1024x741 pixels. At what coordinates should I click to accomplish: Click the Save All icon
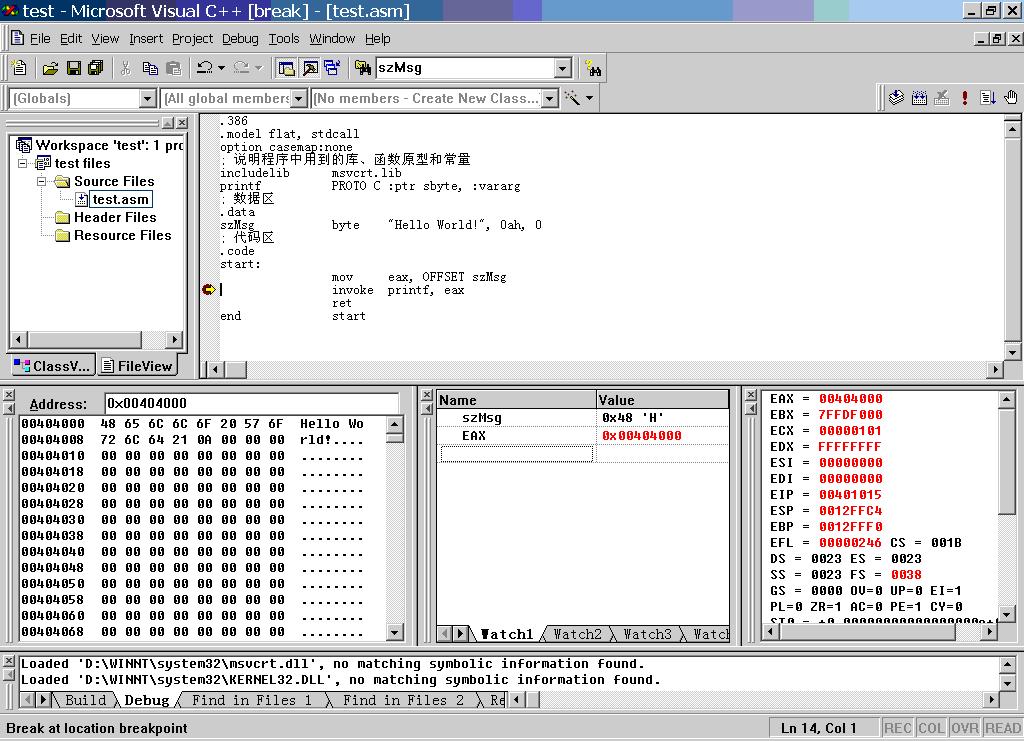pos(95,68)
